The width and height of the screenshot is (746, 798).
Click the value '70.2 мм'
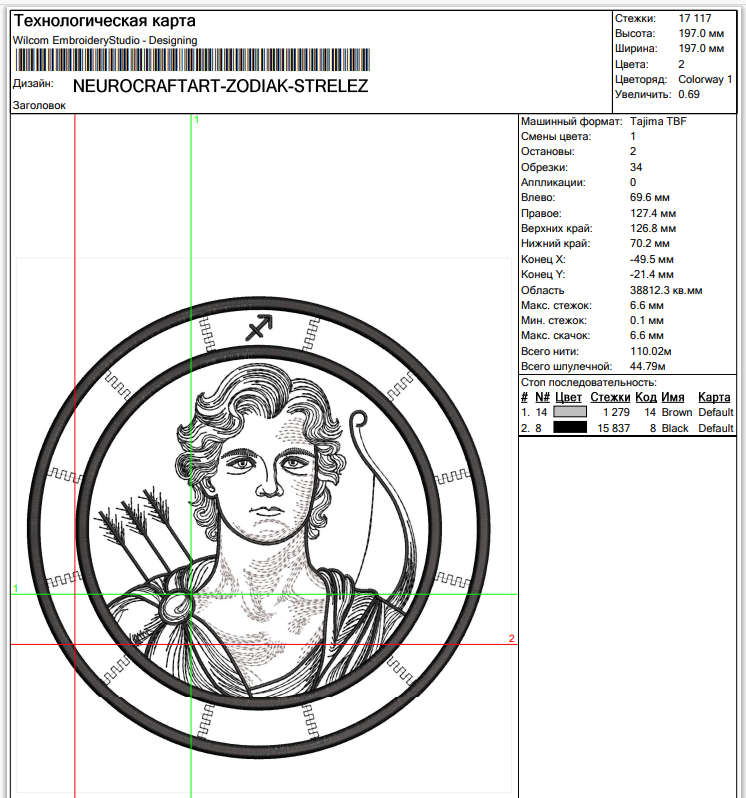pyautogui.click(x=649, y=243)
